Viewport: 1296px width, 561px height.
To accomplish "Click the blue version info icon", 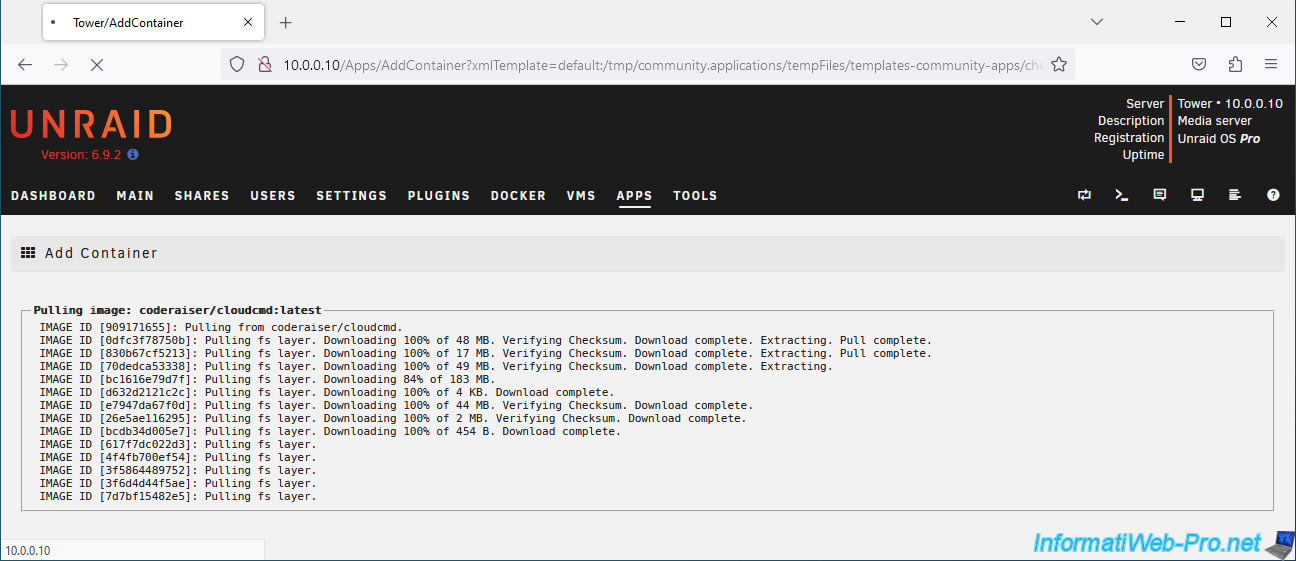I will click(133, 155).
